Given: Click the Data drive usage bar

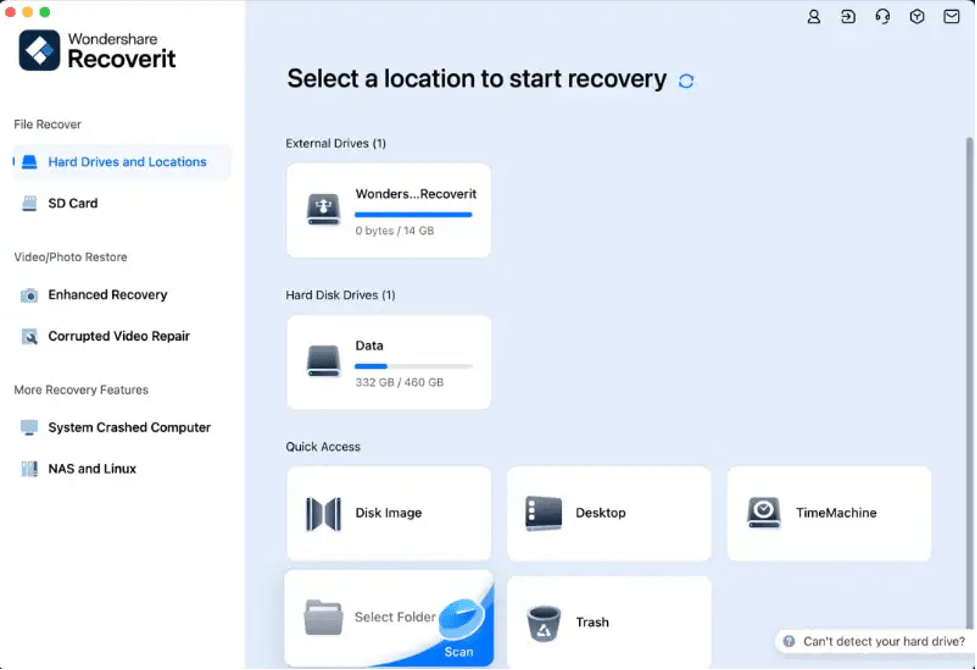Looking at the screenshot, I should (x=414, y=366).
